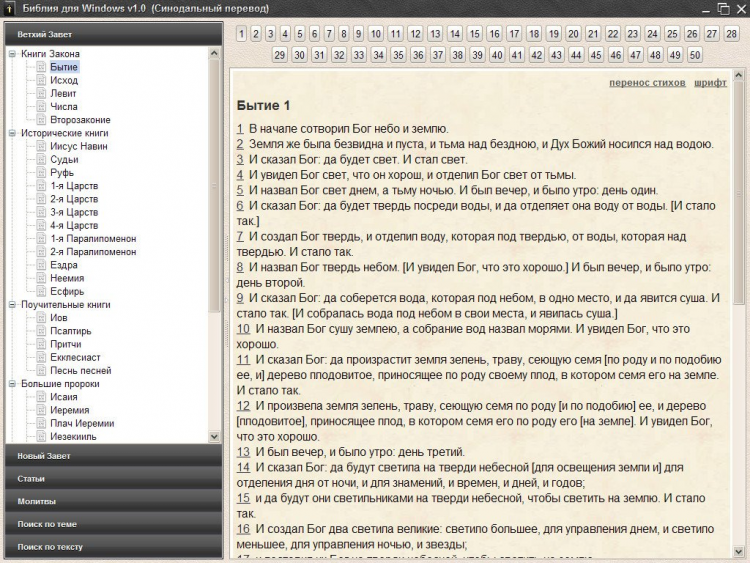The width and height of the screenshot is (750, 563).
Task: Click the page icon beside Судьи
Action: click(42, 159)
